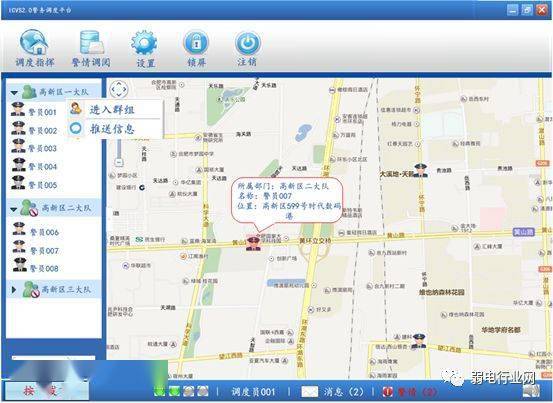The width and height of the screenshot is (553, 403).
Task: Click the 调度员001 status label
Action: click(253, 392)
